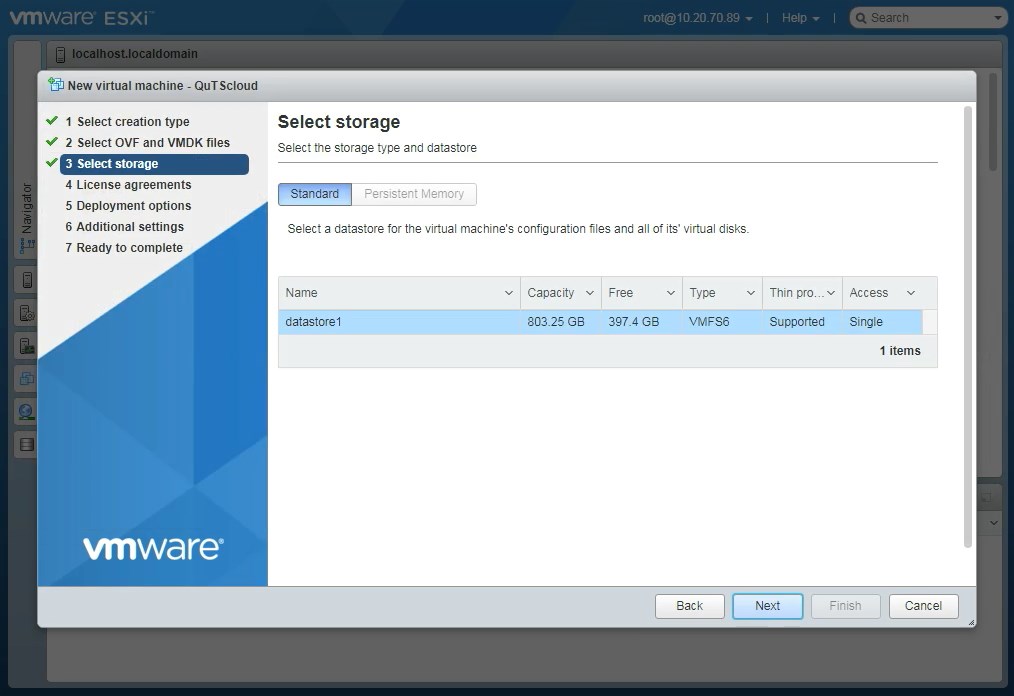
Task: Open the Networking globe icon in sidebar
Action: click(27, 411)
